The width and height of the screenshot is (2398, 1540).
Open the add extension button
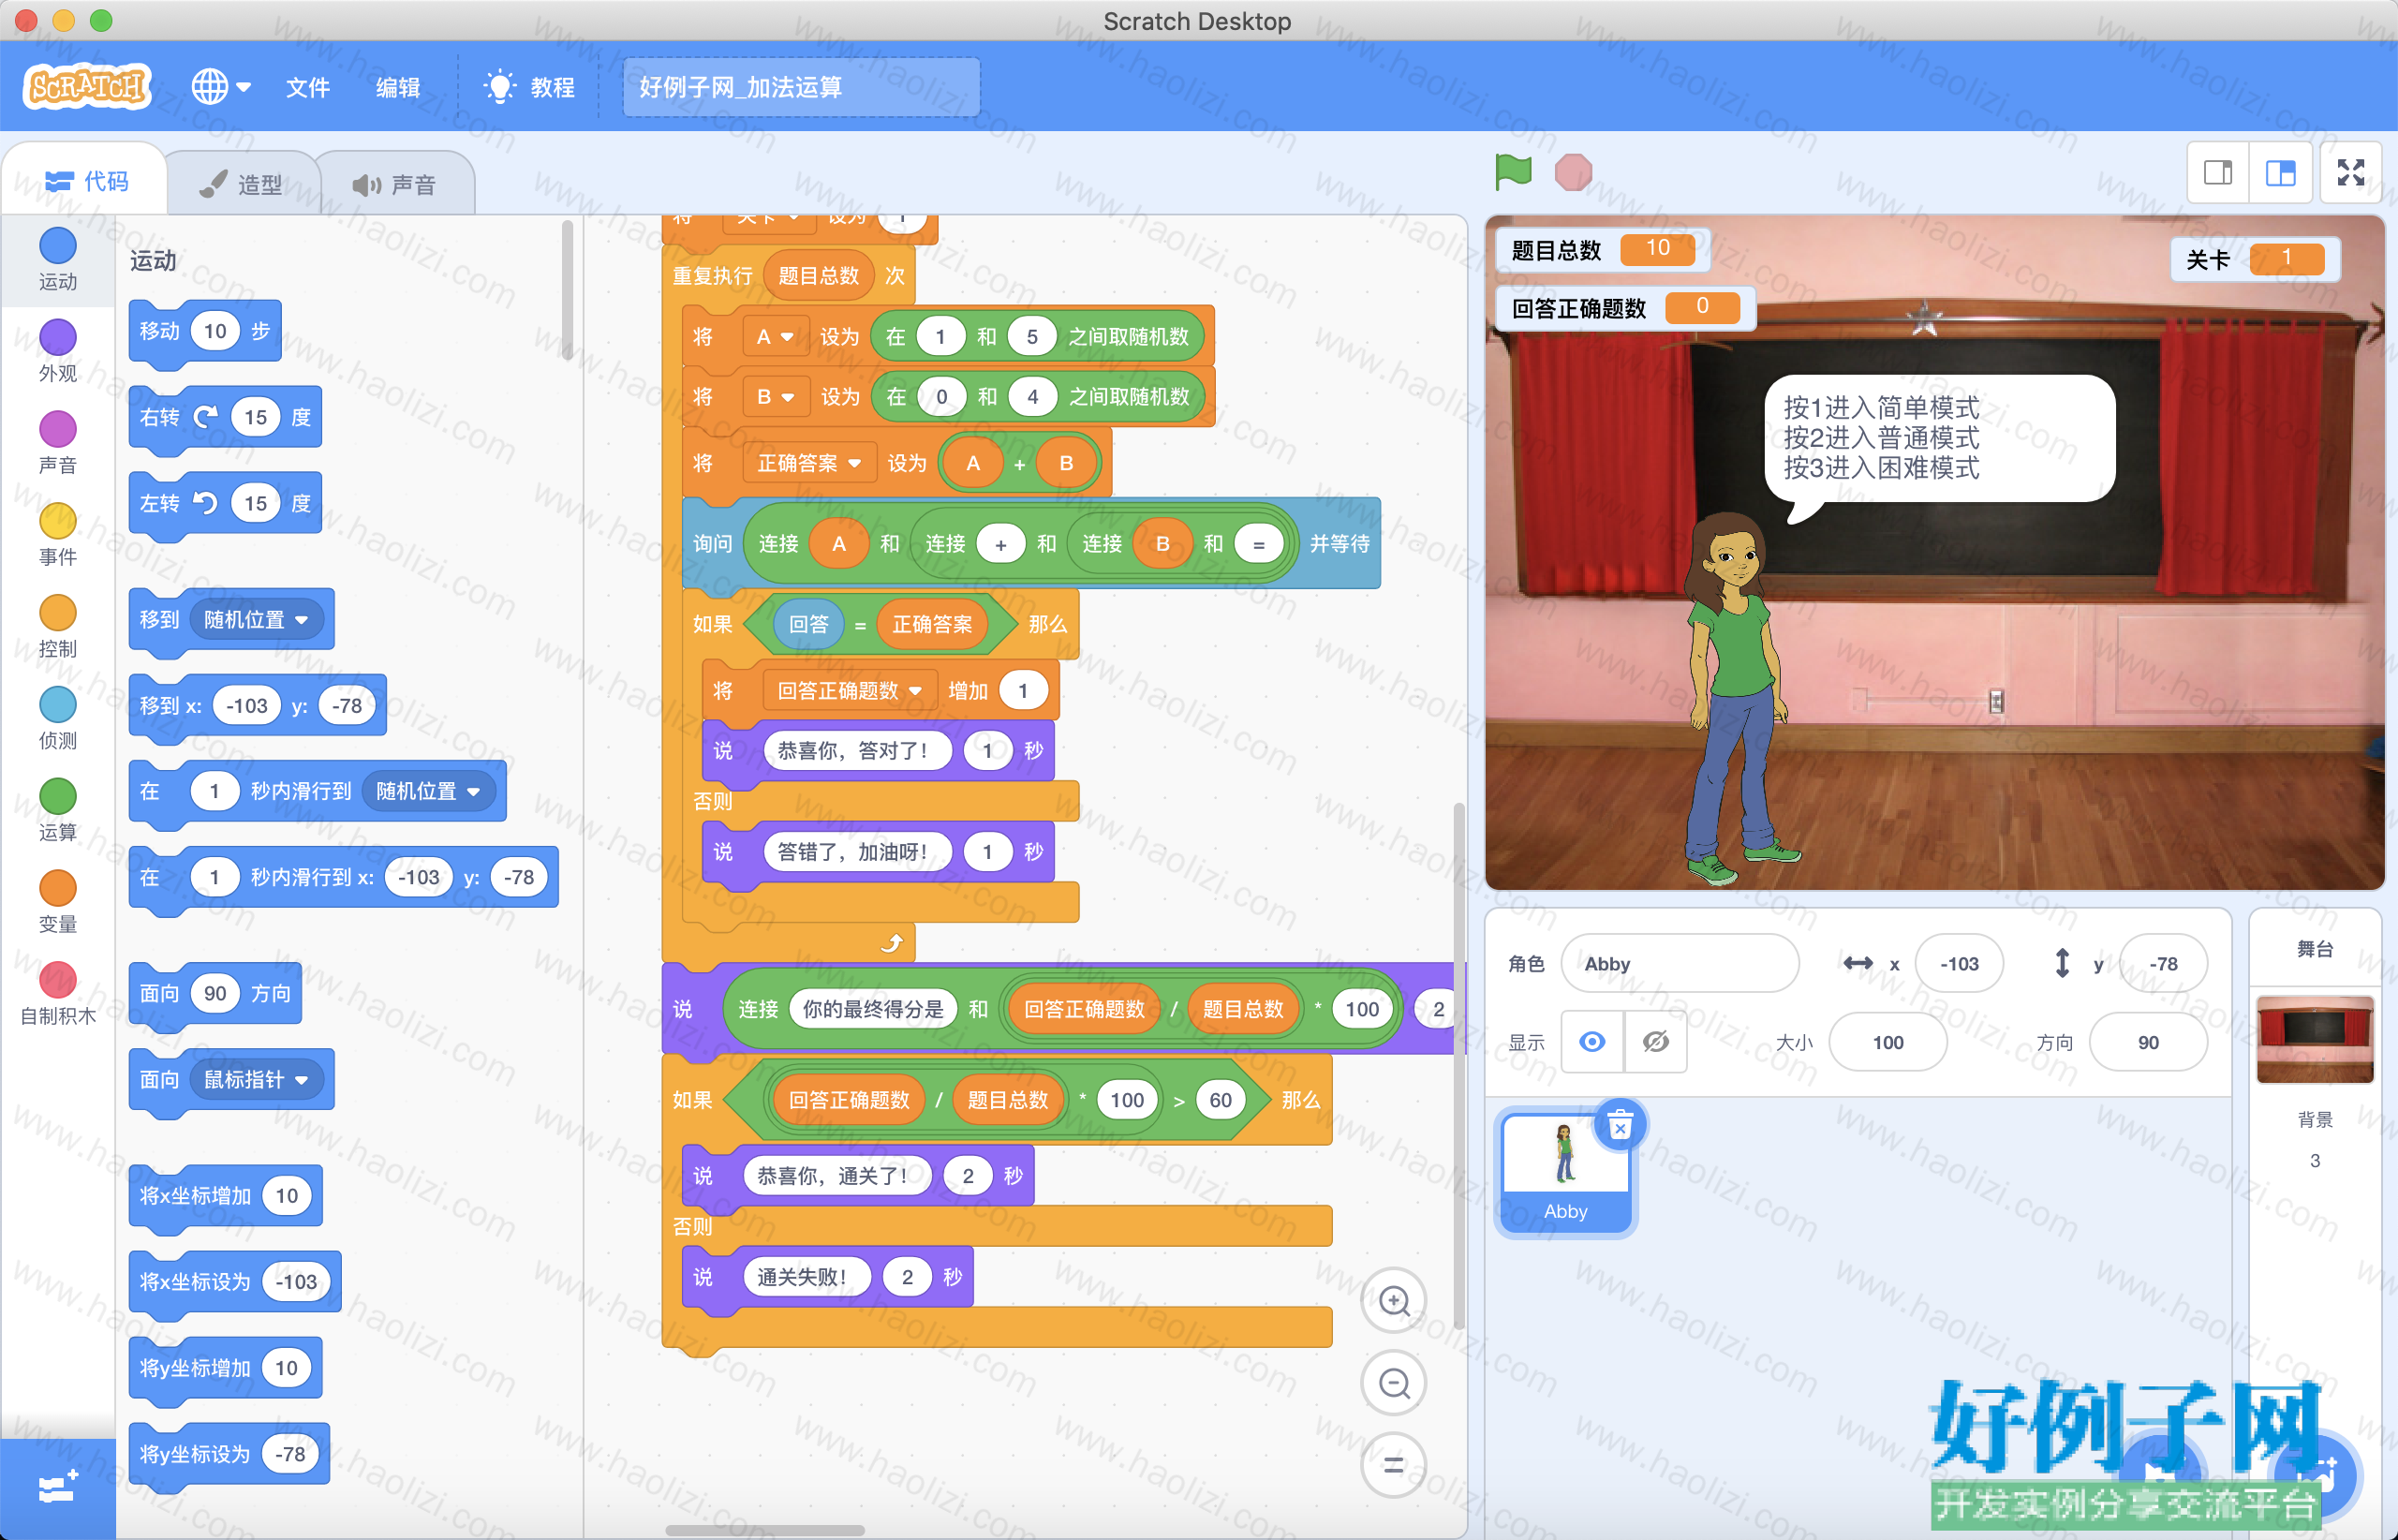click(x=57, y=1489)
